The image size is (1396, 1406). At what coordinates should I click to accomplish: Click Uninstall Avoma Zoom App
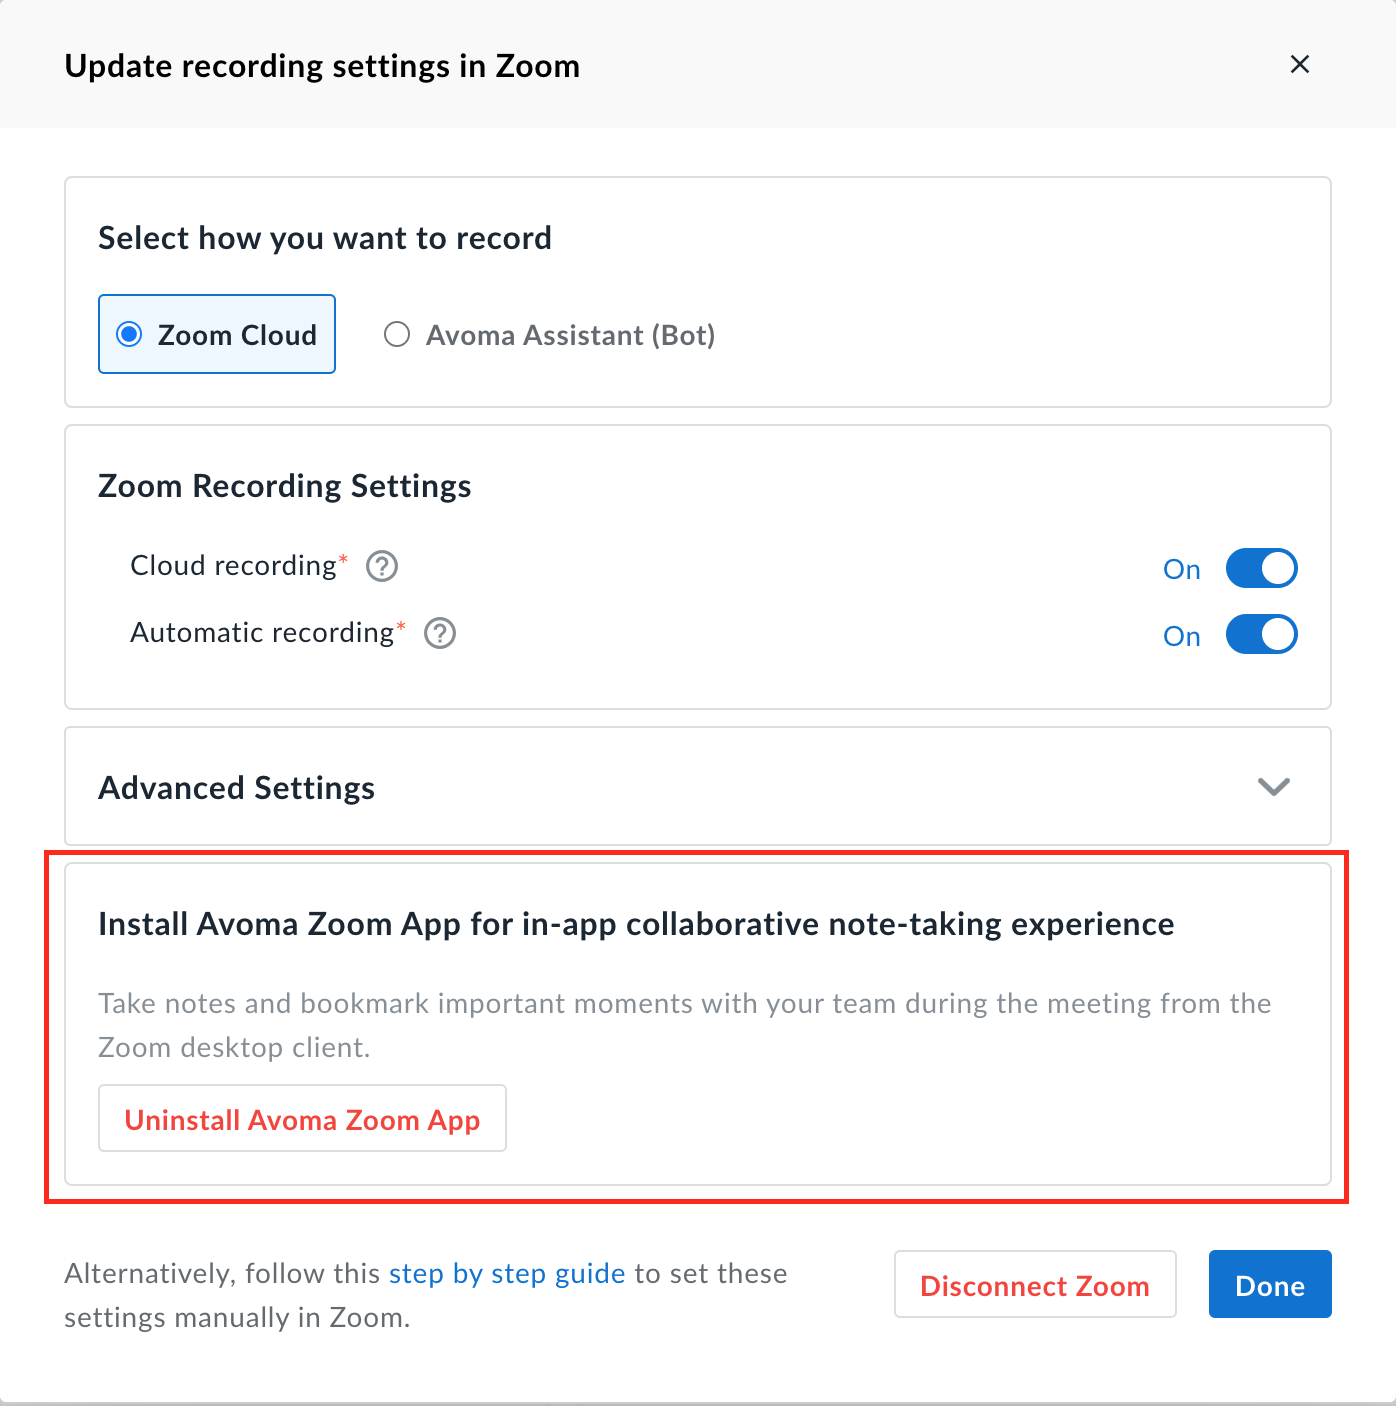pyautogui.click(x=302, y=1119)
